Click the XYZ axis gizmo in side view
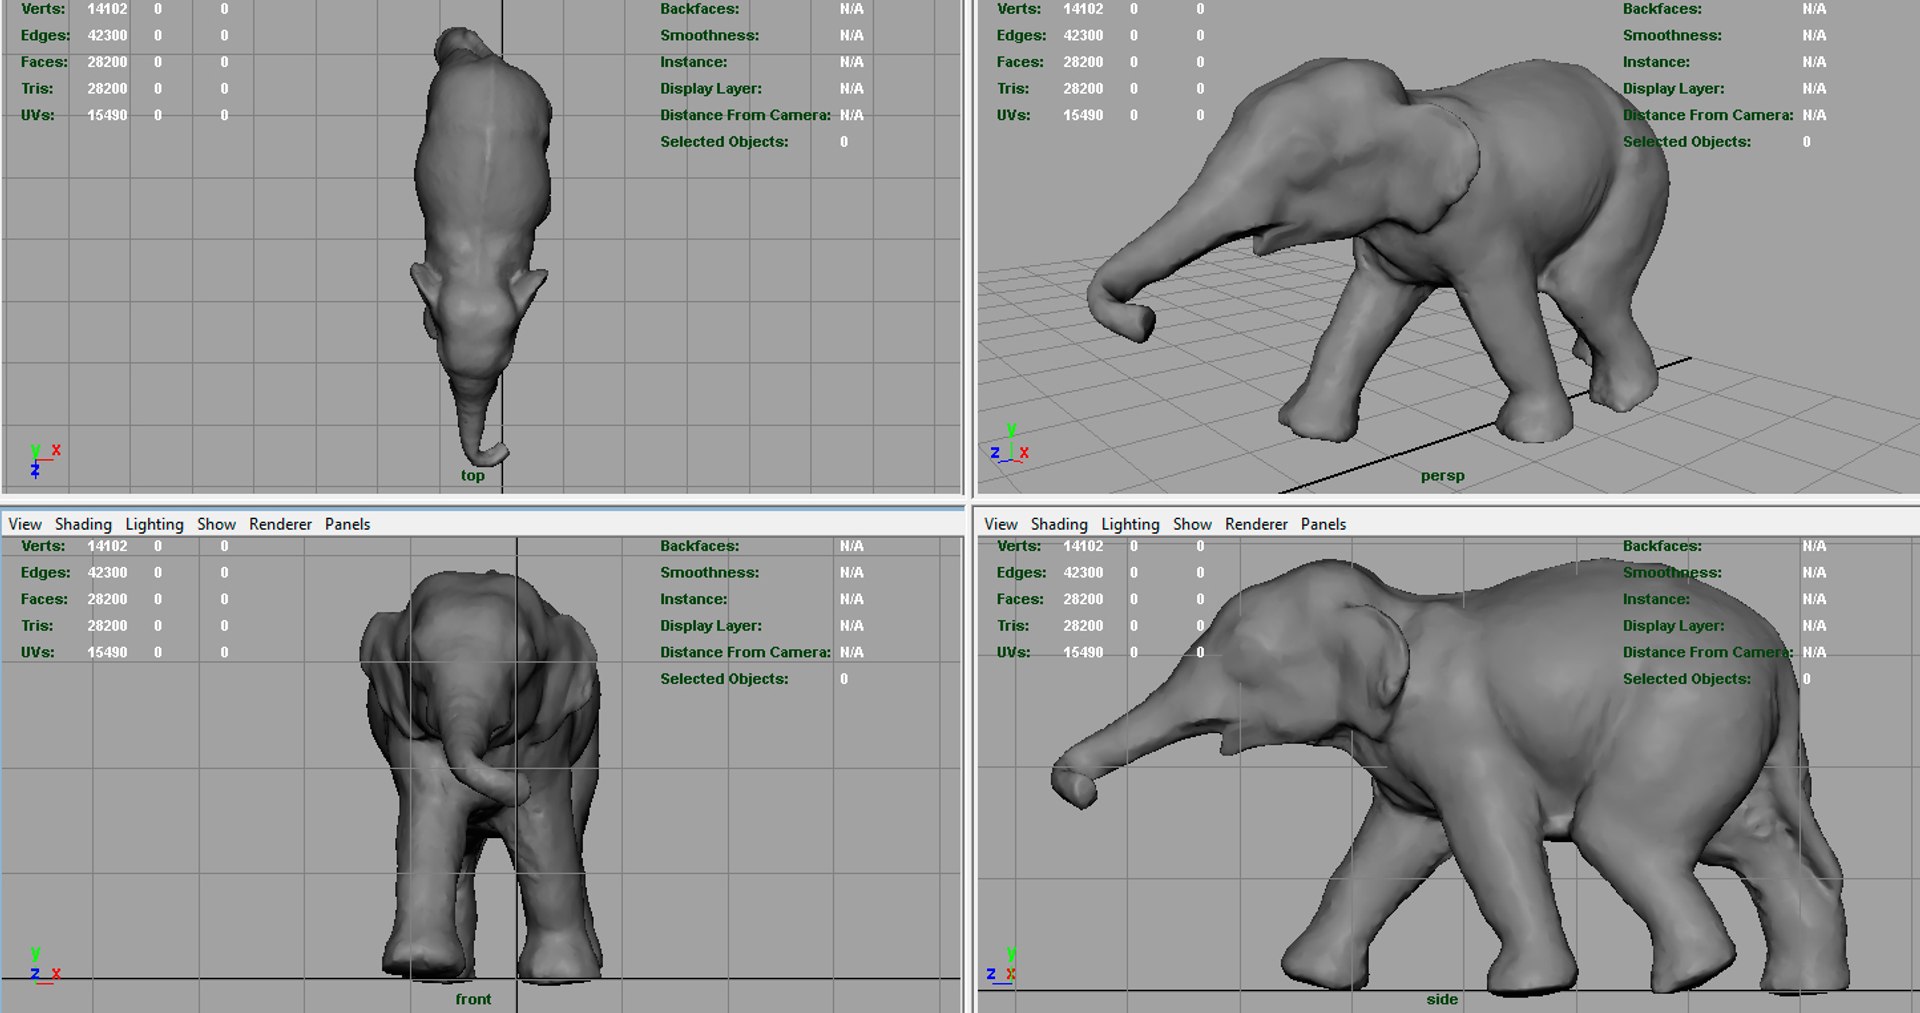The image size is (1920, 1013). click(x=1002, y=965)
